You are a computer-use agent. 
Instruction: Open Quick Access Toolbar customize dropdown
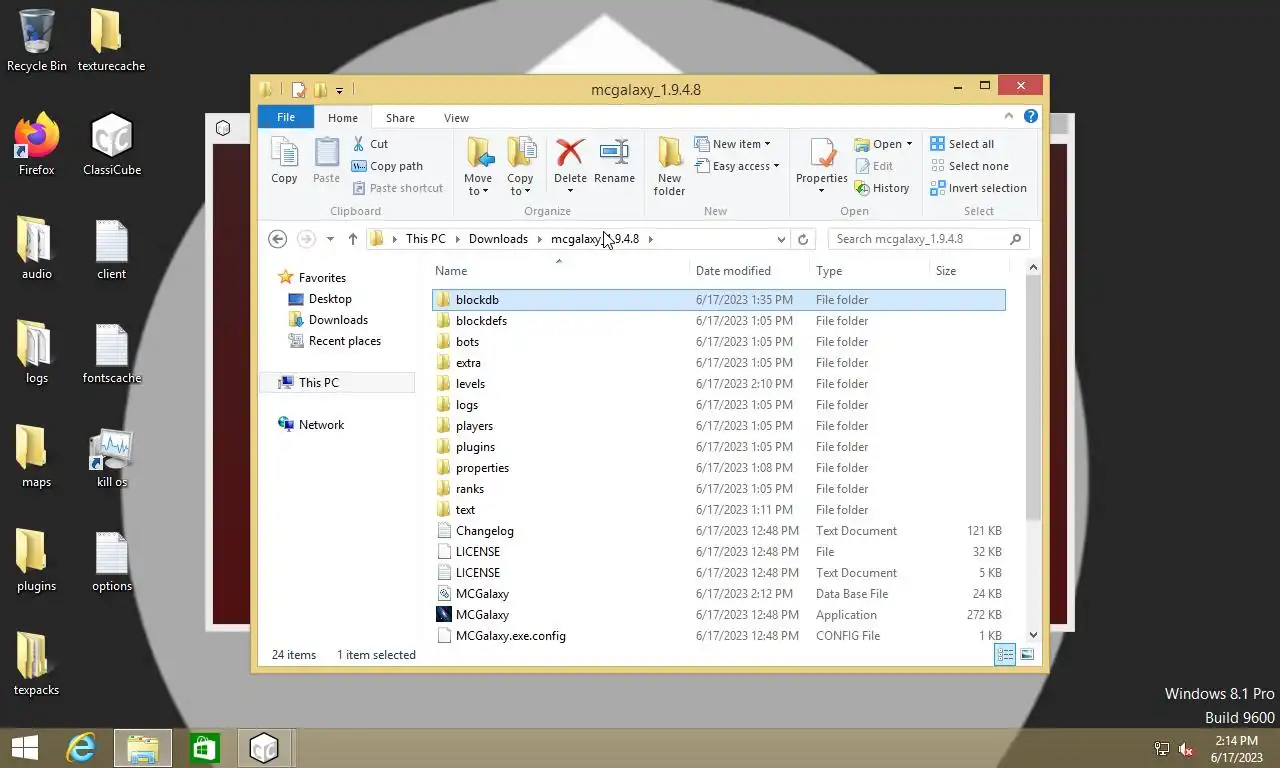(339, 90)
